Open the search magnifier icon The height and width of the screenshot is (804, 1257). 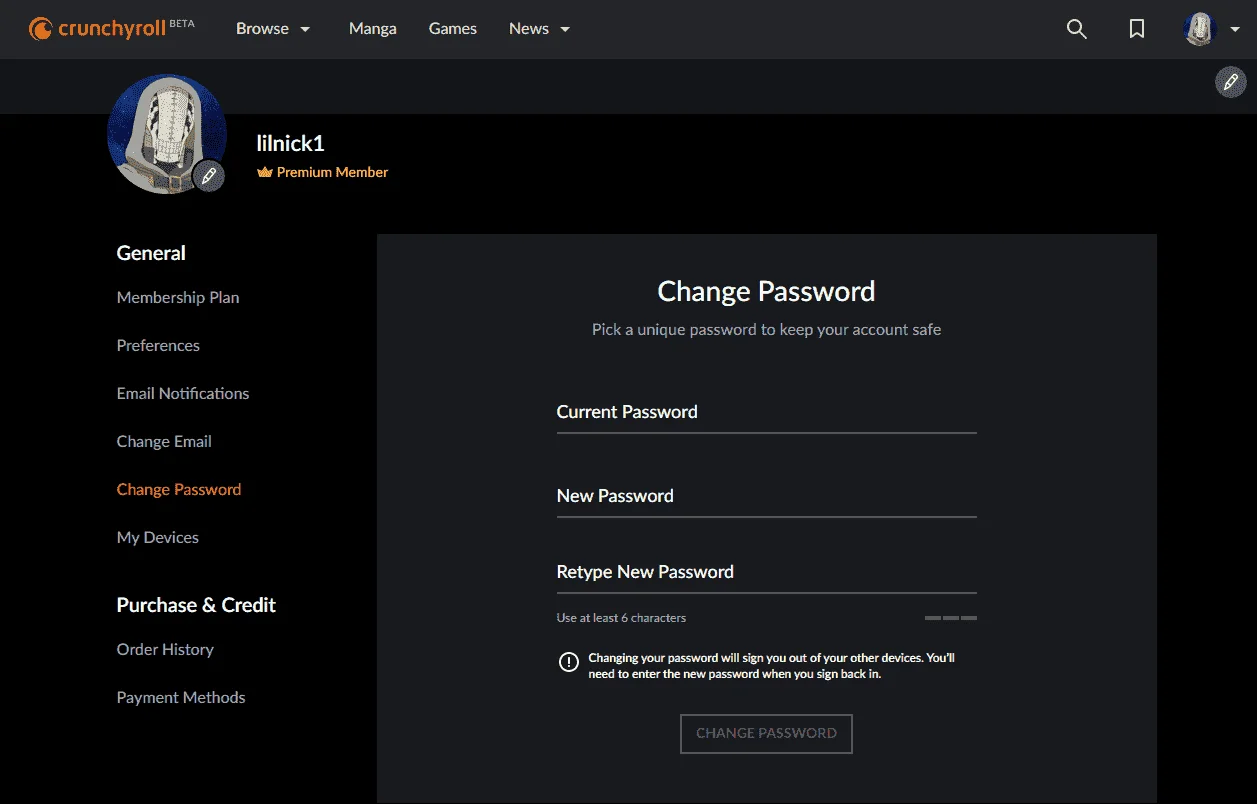(x=1077, y=29)
